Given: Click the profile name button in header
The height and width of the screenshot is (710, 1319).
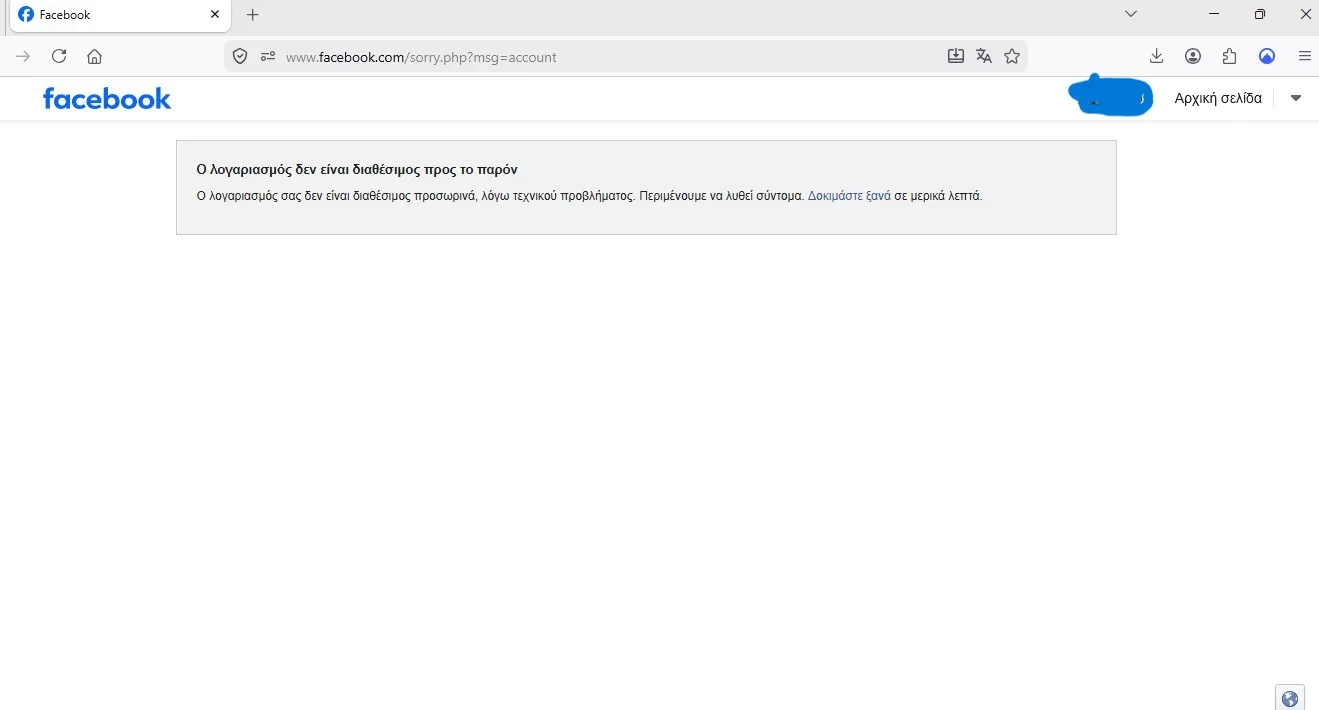Looking at the screenshot, I should 1111,97.
